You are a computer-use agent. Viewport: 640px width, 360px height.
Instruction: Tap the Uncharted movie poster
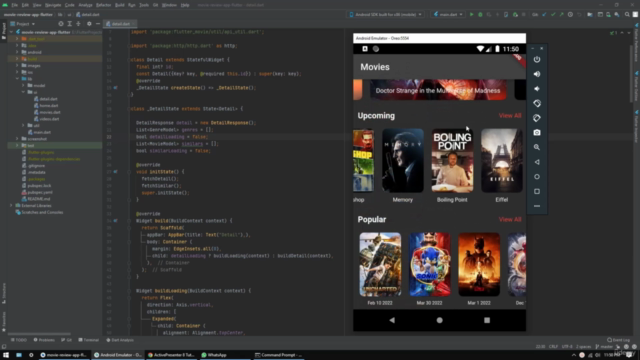(380, 264)
